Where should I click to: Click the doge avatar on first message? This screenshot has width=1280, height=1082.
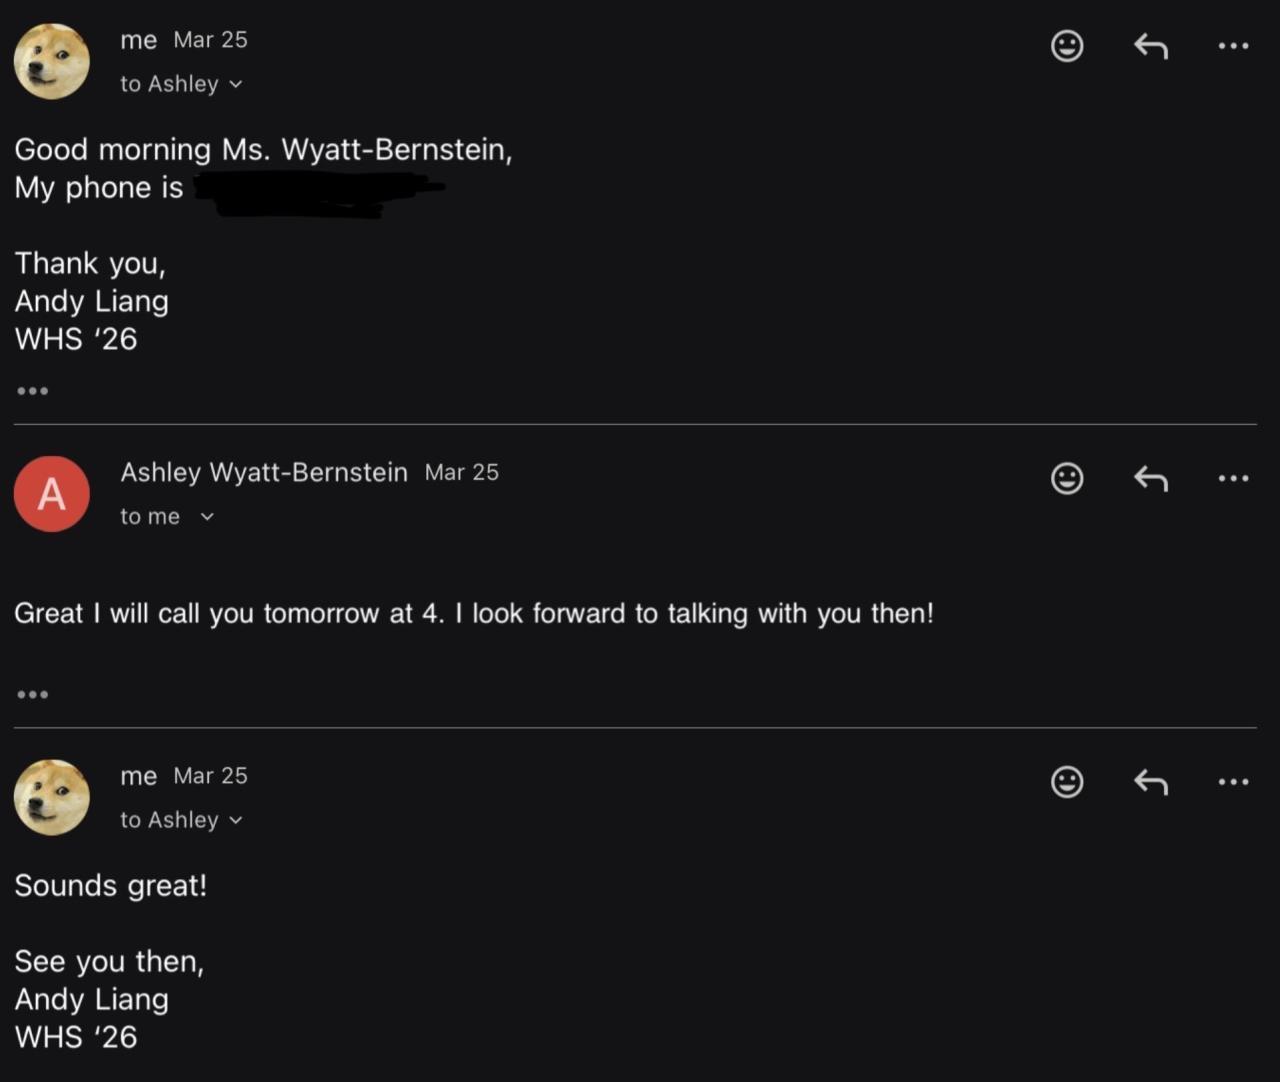[x=52, y=62]
